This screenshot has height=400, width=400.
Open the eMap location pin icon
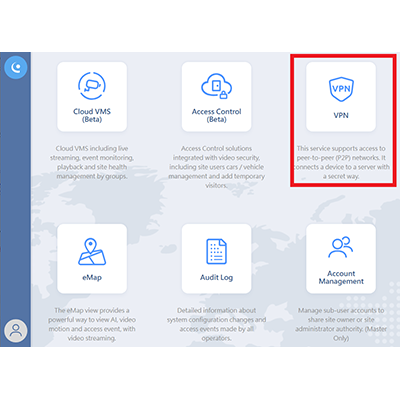click(x=92, y=251)
